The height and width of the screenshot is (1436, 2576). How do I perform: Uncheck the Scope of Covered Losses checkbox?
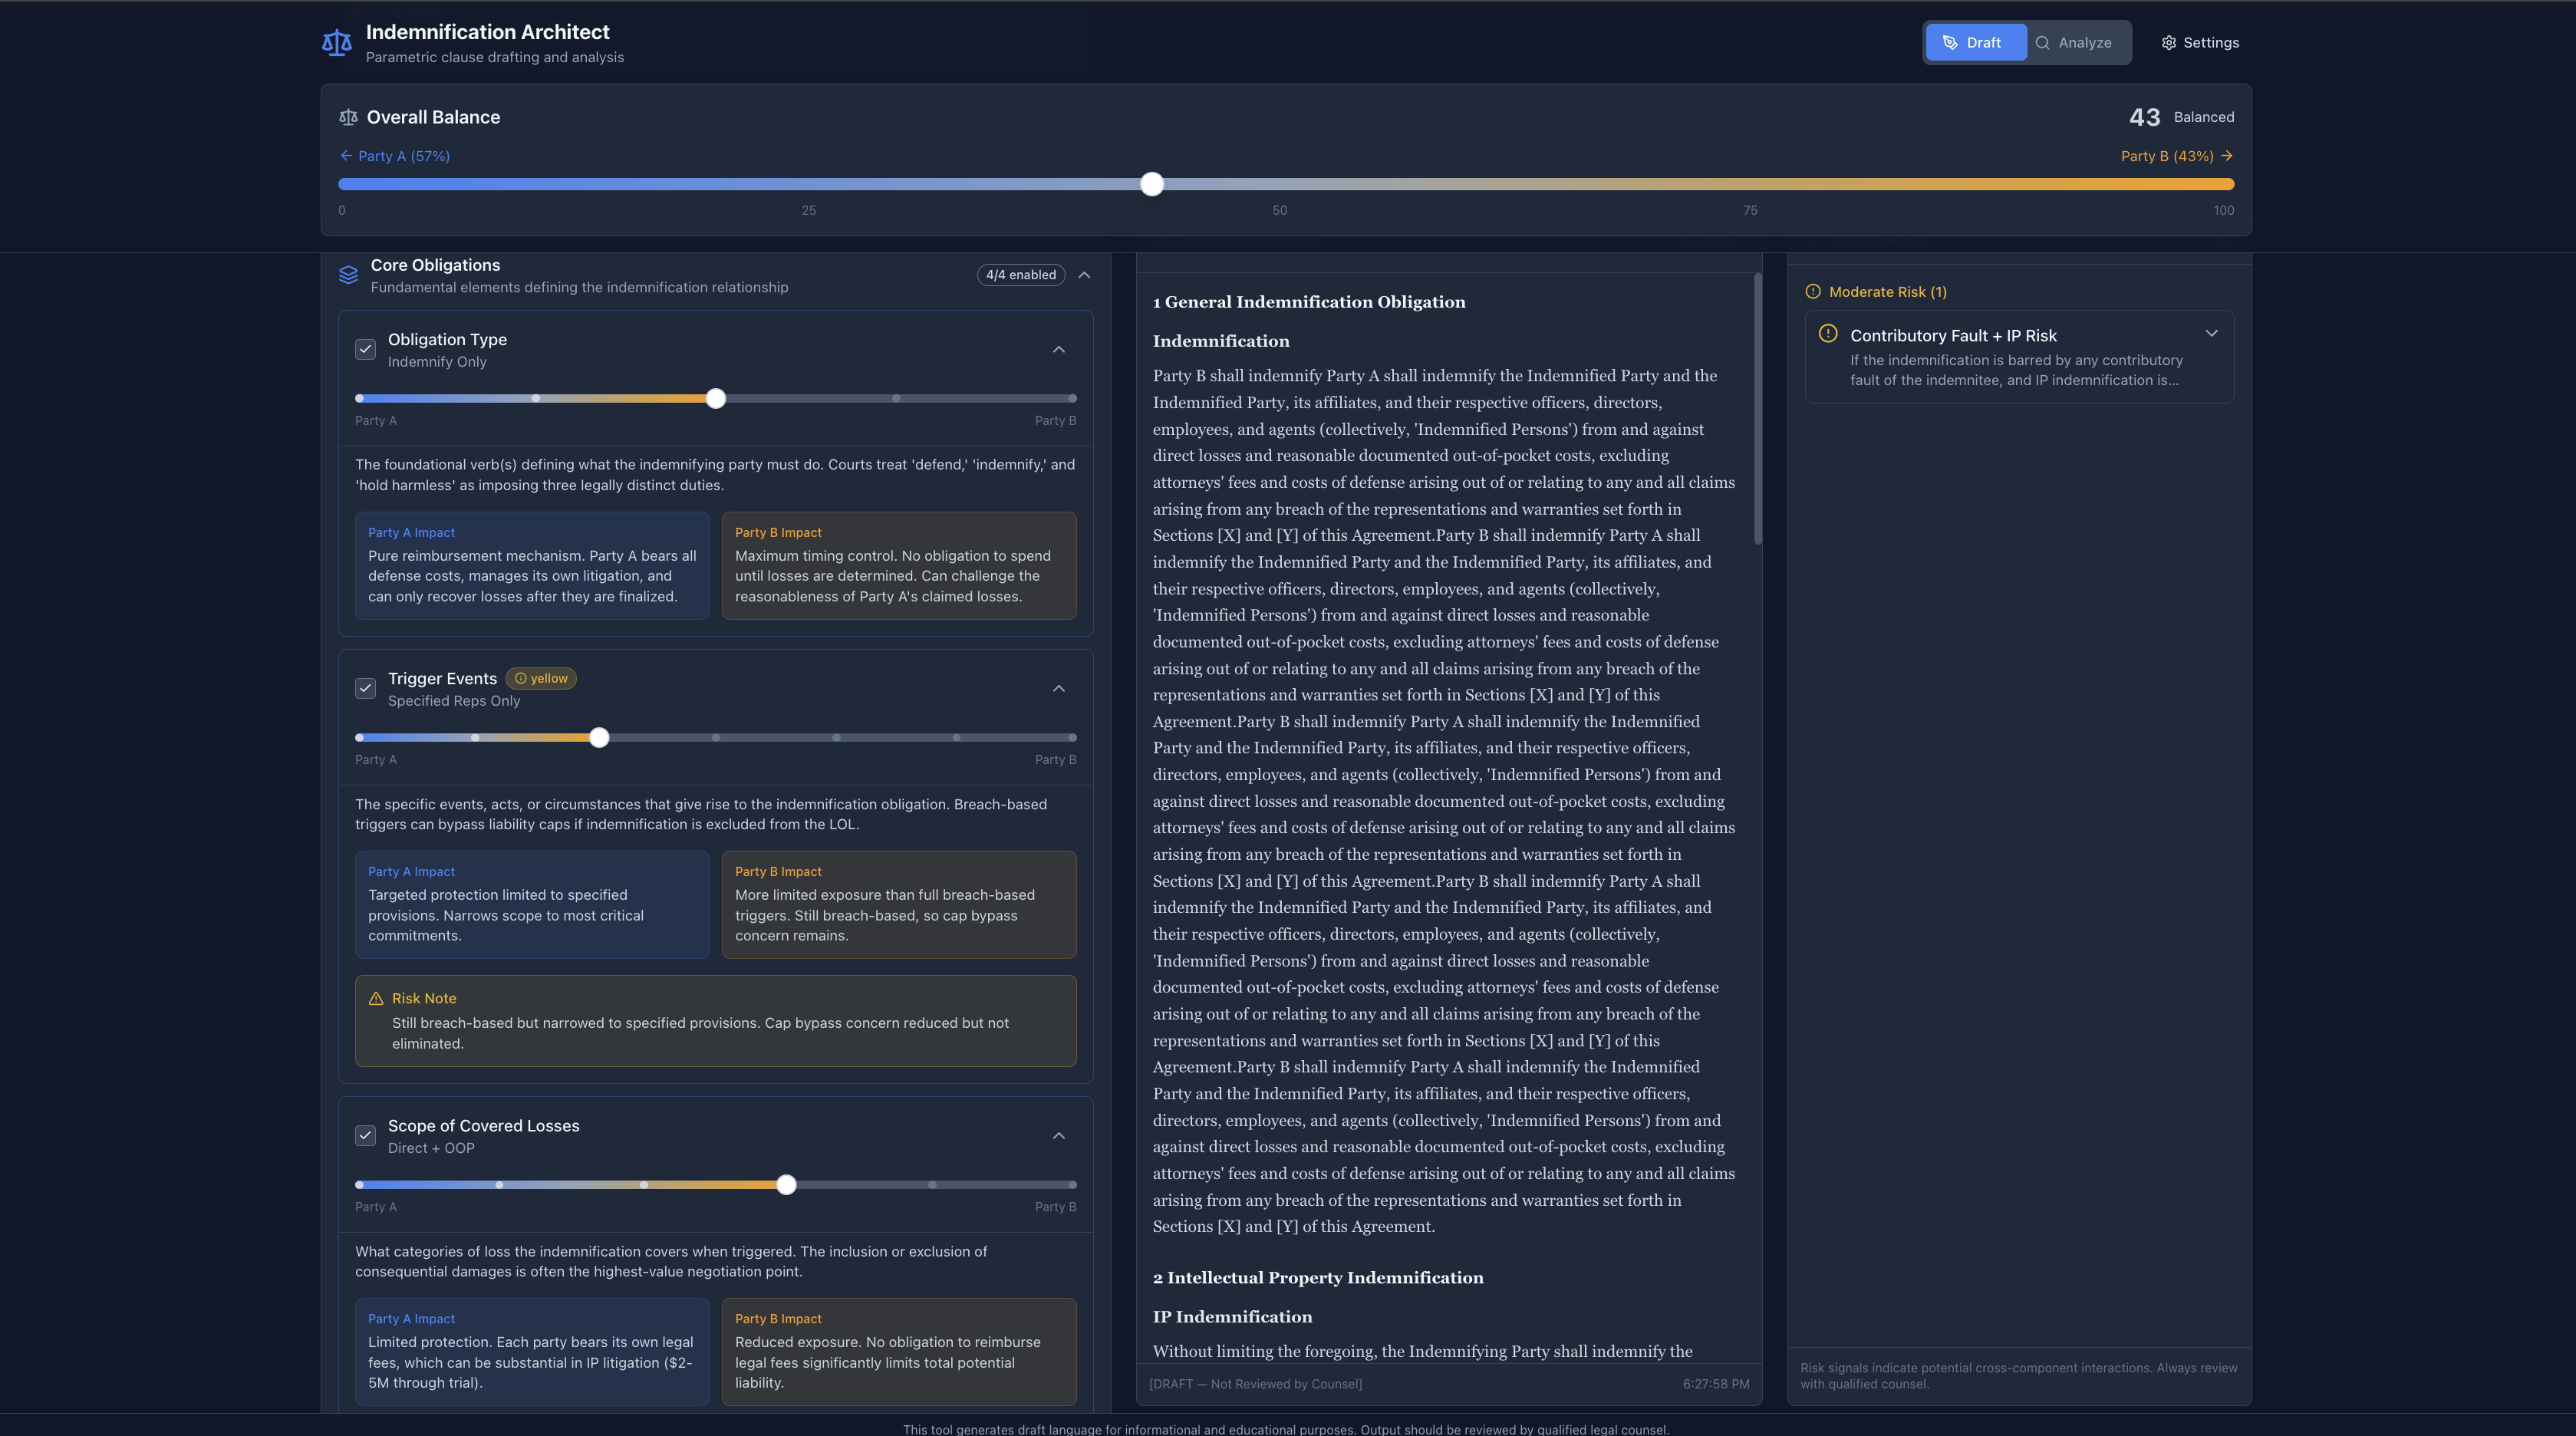[x=365, y=1136]
